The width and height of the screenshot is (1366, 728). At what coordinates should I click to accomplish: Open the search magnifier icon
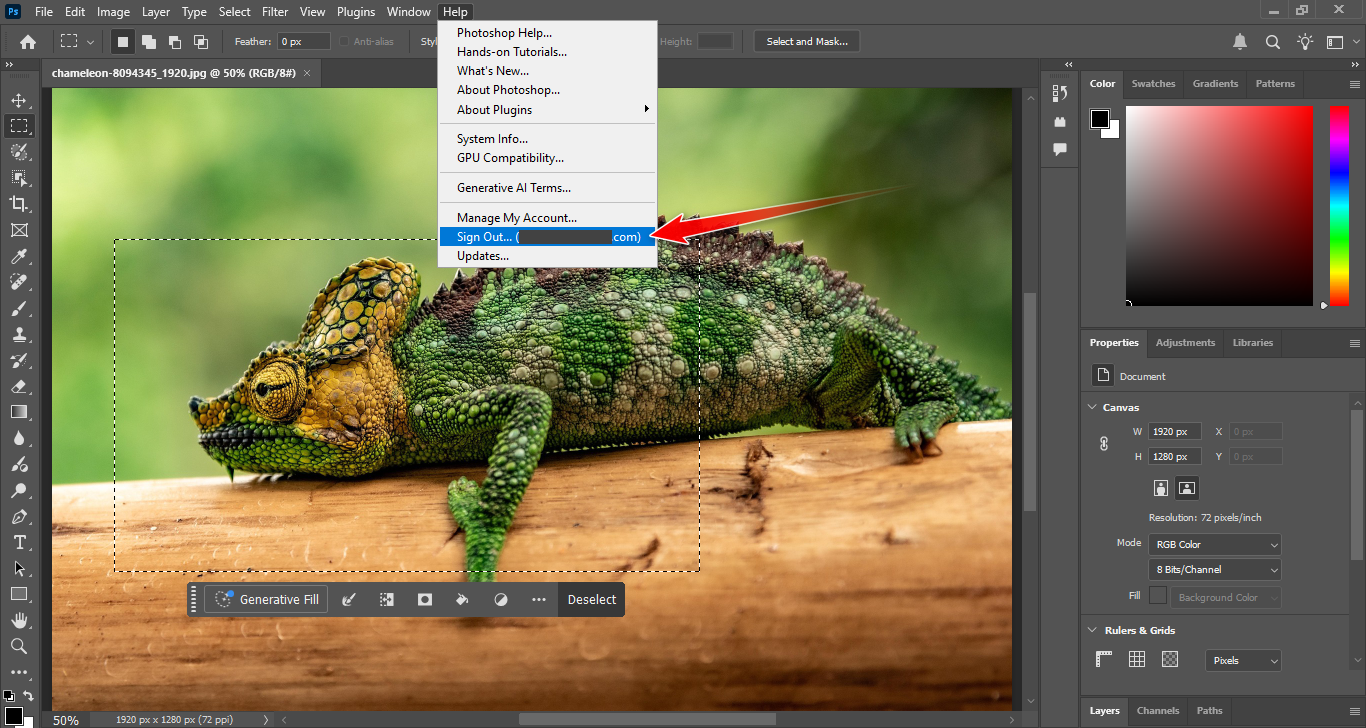click(x=1273, y=42)
